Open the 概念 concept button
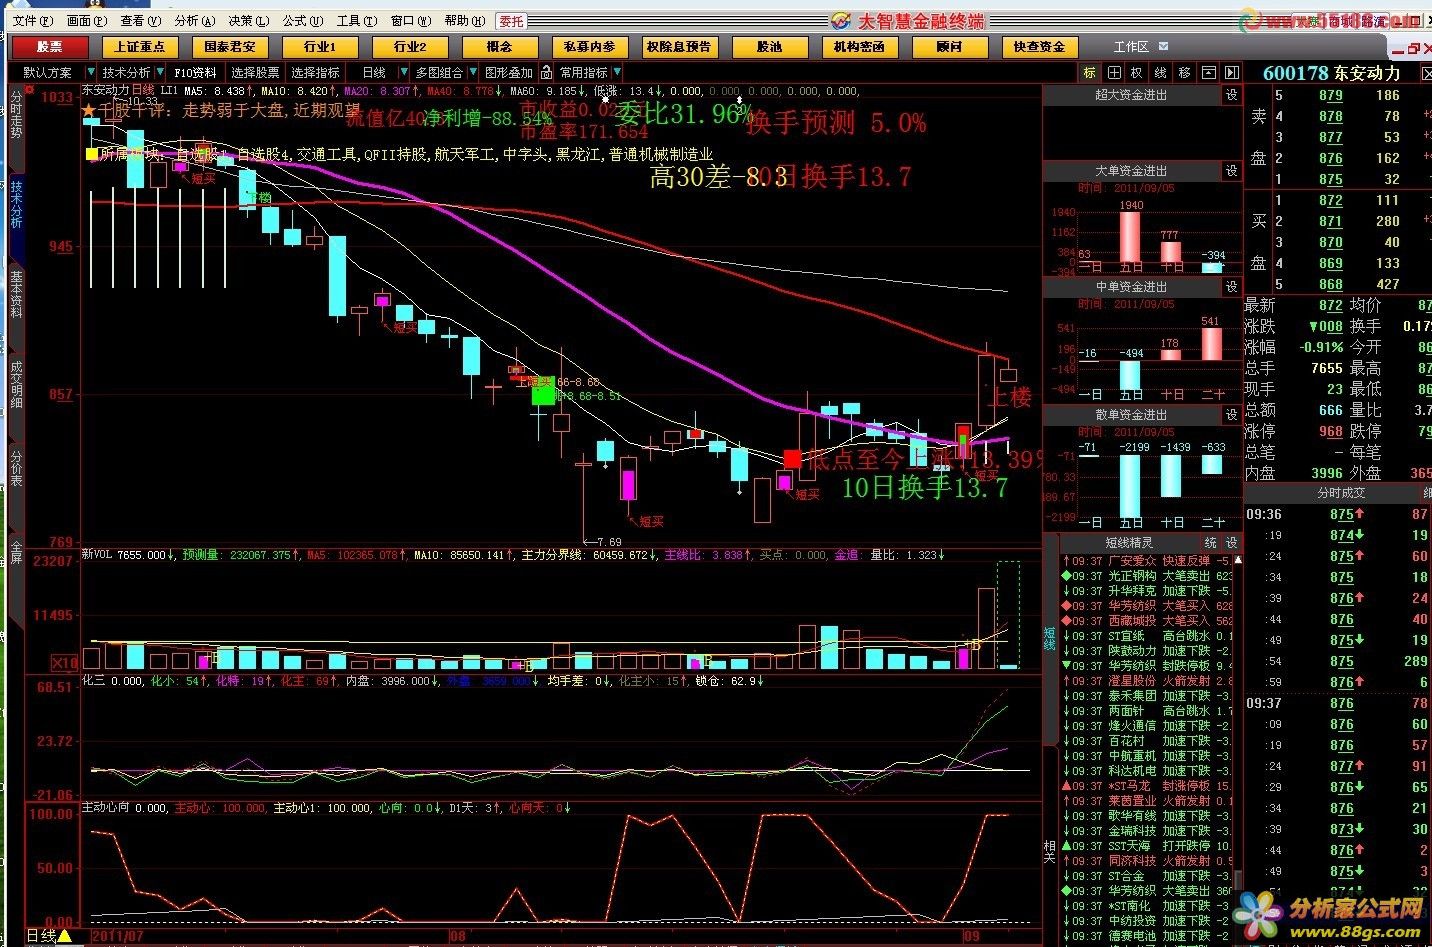 [499, 46]
